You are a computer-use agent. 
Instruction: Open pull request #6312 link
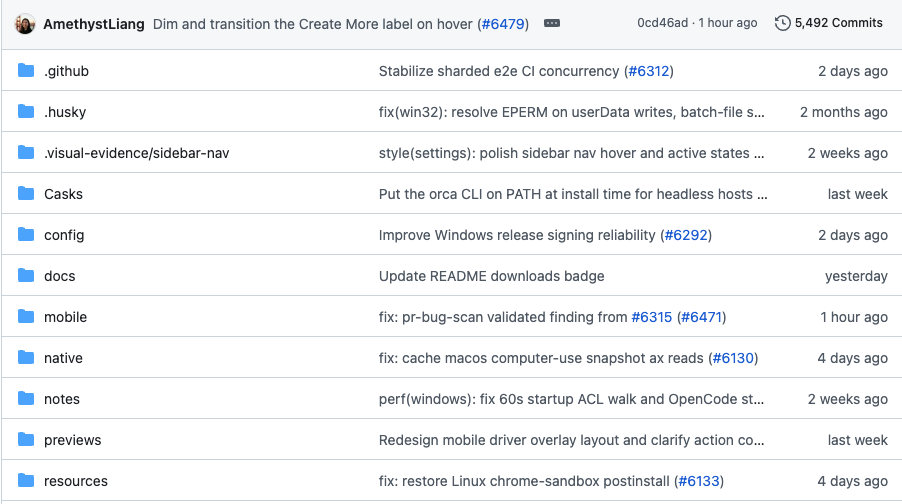[x=649, y=71]
